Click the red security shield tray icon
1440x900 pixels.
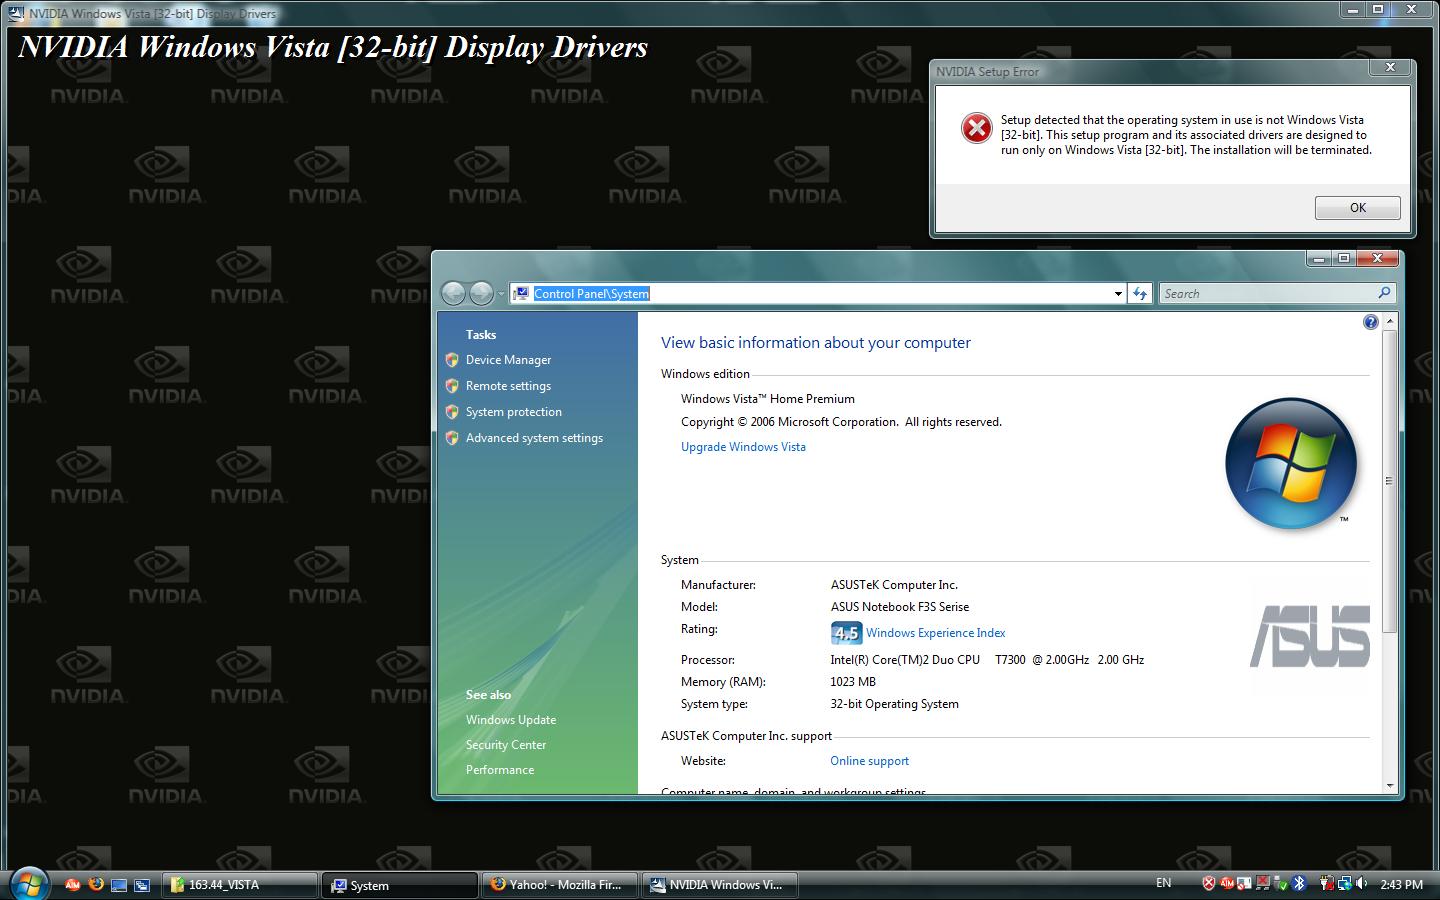(x=1208, y=883)
